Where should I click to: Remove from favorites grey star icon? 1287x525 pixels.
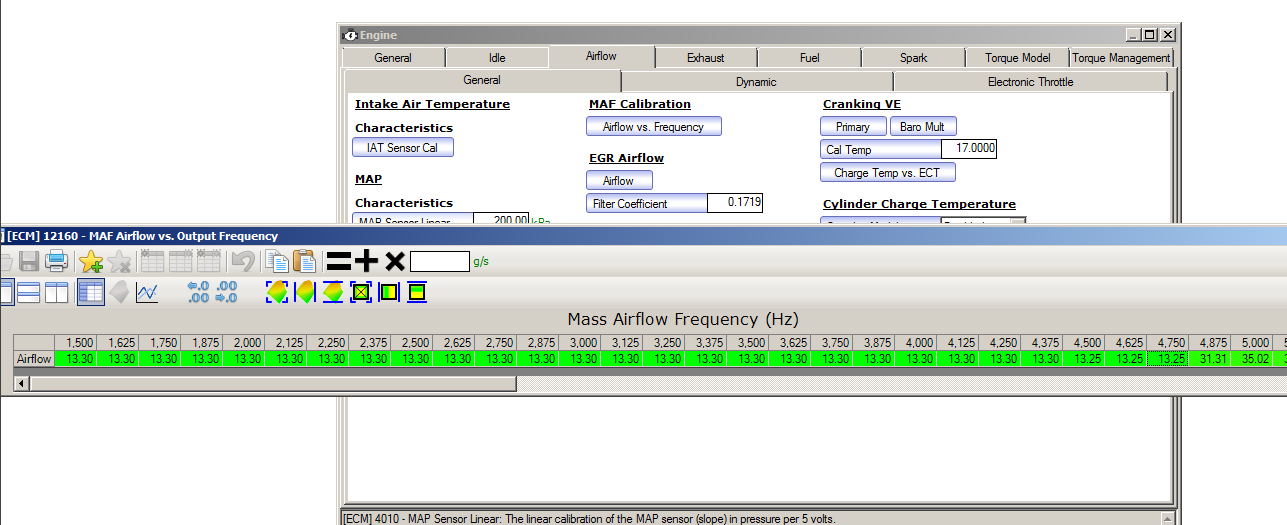(x=120, y=262)
